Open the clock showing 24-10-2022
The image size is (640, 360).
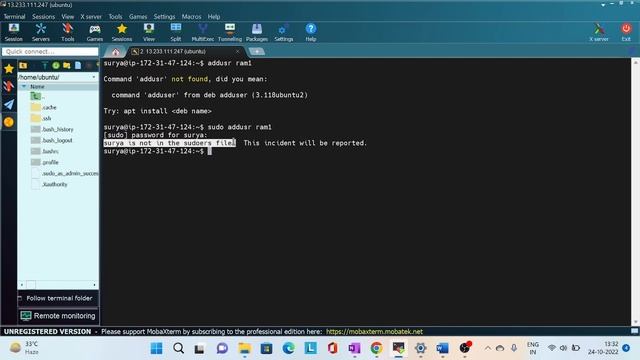point(603,348)
